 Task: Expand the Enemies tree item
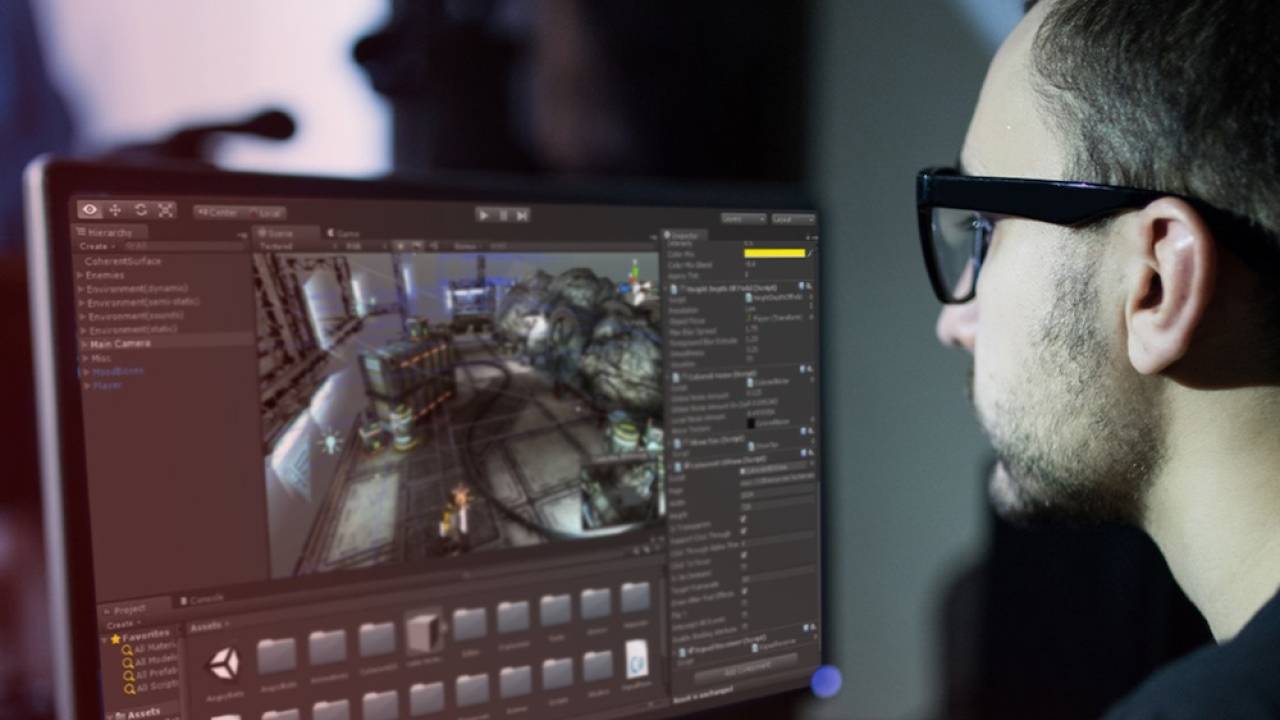pos(81,275)
